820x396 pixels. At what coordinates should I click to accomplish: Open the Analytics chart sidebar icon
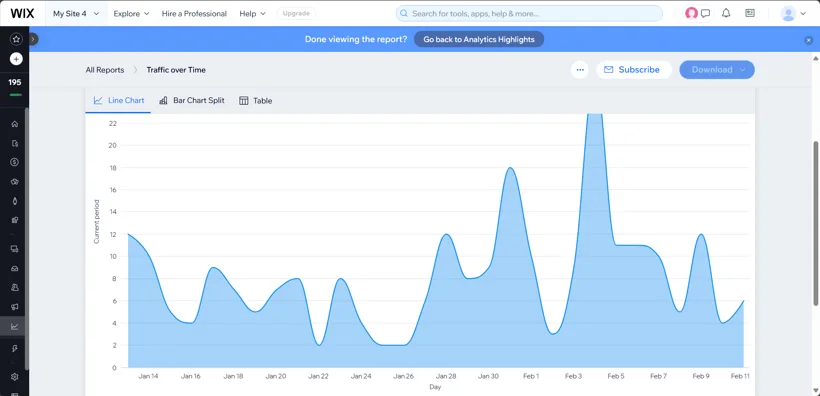tap(15, 326)
